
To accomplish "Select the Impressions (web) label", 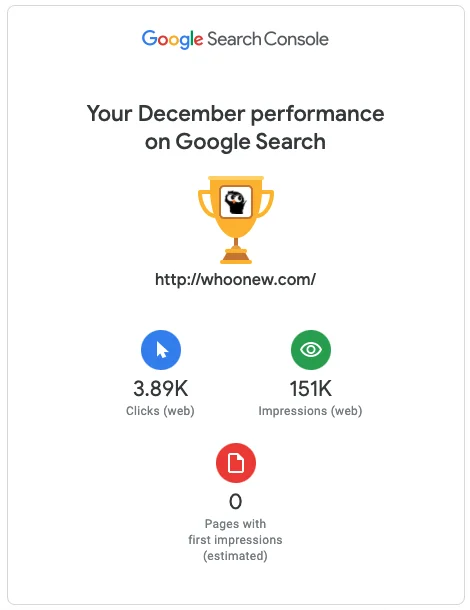I will tap(310, 411).
